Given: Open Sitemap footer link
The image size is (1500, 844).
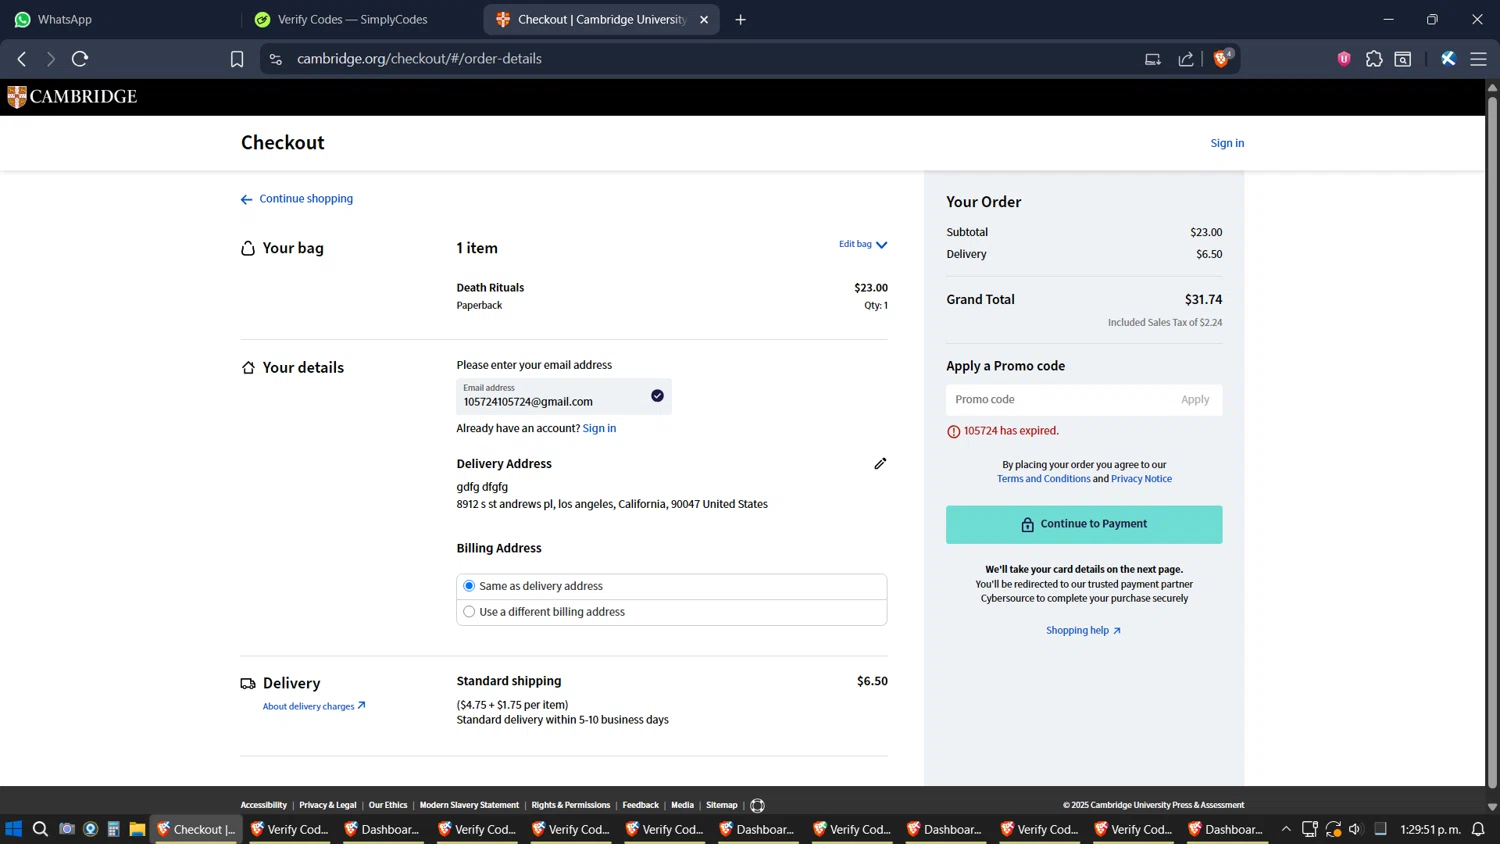Looking at the screenshot, I should (x=721, y=805).
